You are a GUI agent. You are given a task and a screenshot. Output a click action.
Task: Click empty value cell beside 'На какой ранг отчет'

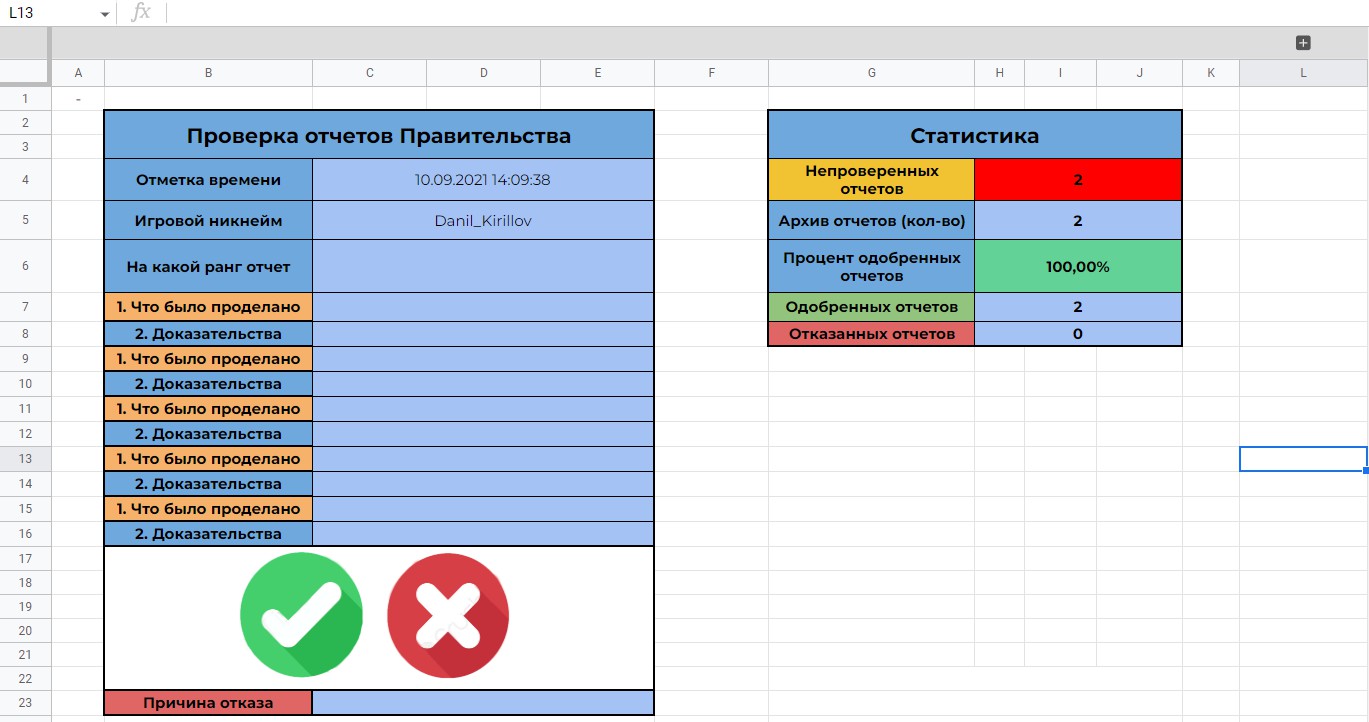coord(483,266)
